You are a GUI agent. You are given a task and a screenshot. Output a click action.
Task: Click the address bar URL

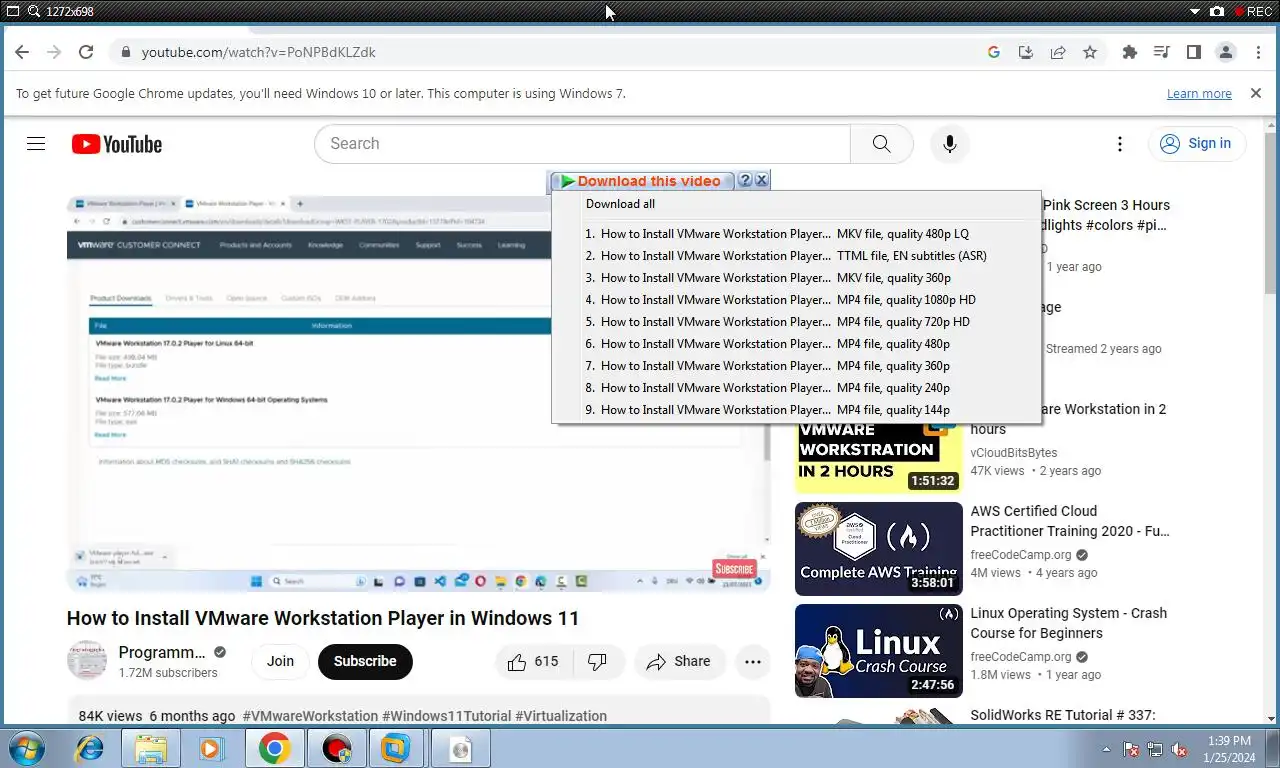[x=258, y=52]
